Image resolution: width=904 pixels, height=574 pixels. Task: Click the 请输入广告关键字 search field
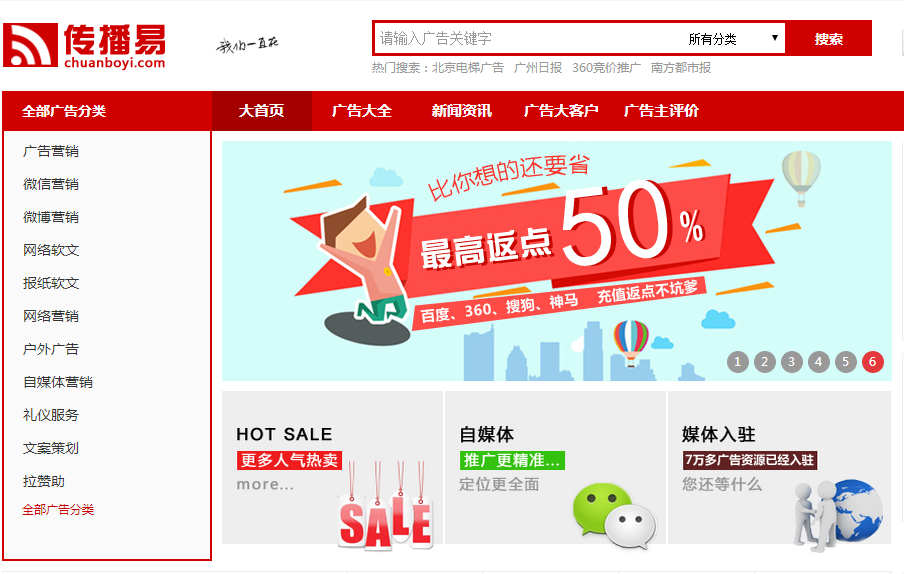528,39
